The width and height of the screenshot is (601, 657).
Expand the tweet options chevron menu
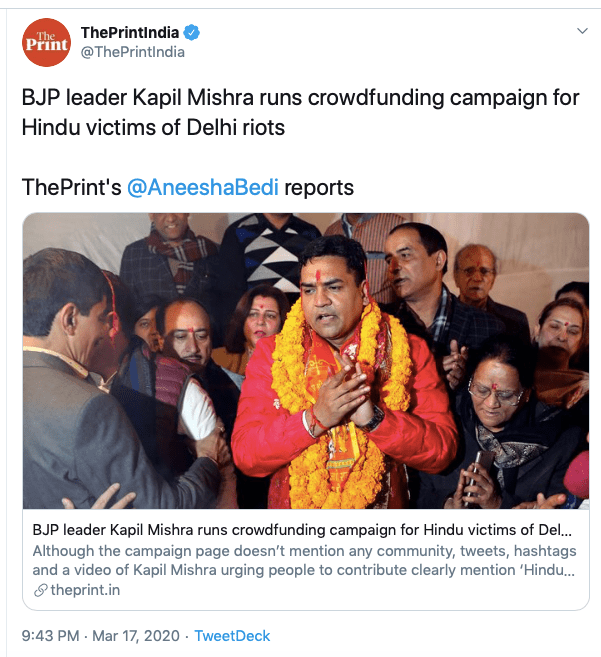582,32
